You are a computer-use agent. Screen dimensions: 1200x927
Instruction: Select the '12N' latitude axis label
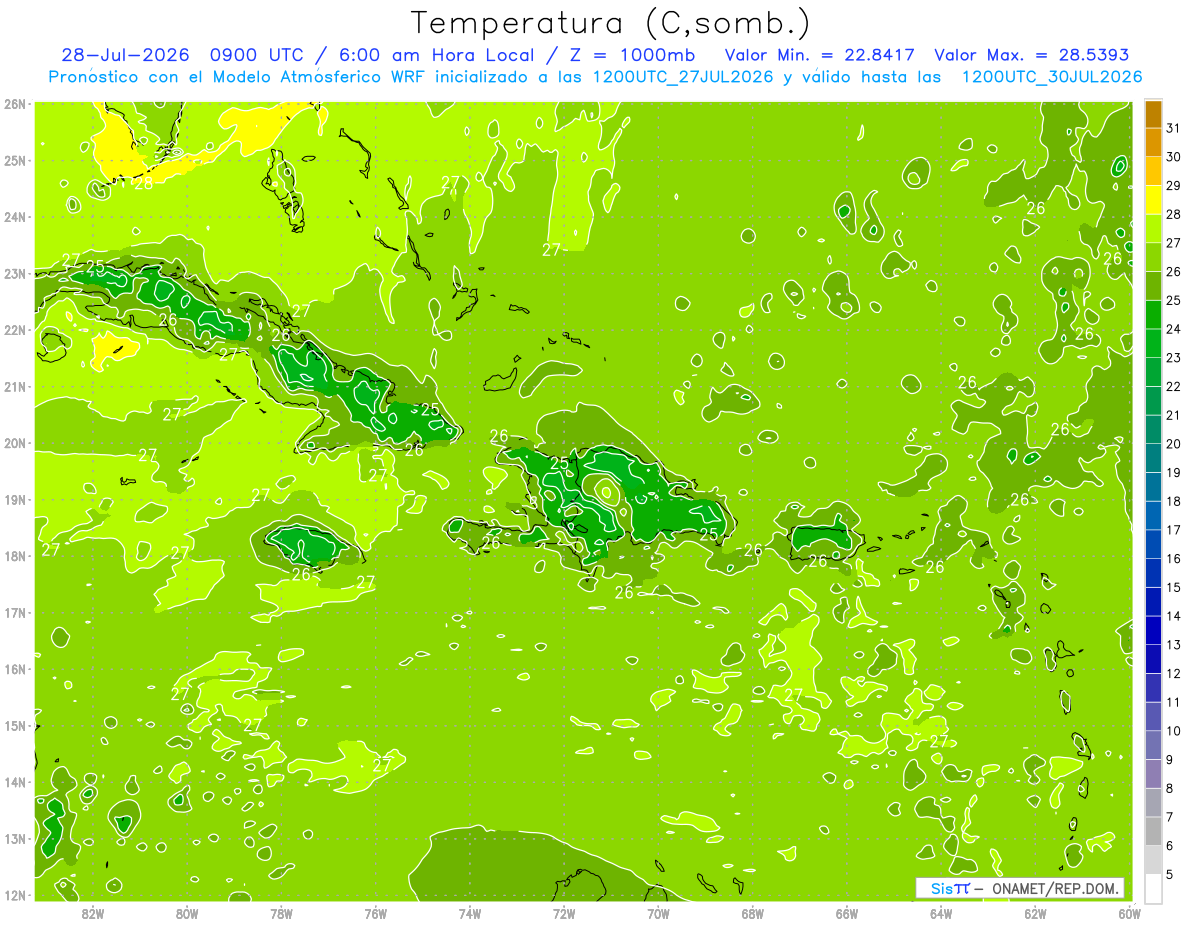coord(15,895)
